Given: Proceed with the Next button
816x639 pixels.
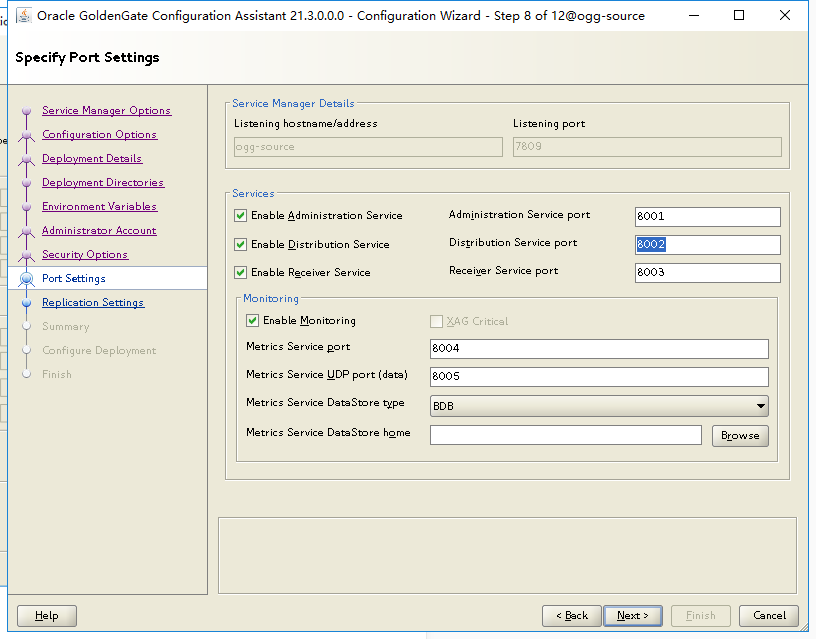Looking at the screenshot, I should coord(633,616).
